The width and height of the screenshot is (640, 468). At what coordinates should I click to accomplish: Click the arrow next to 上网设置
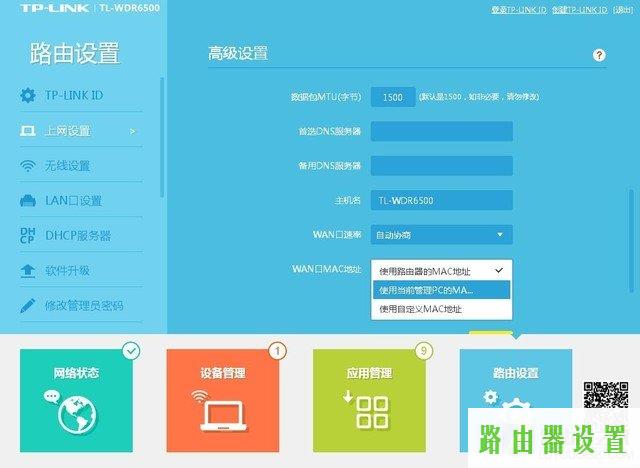coord(132,131)
